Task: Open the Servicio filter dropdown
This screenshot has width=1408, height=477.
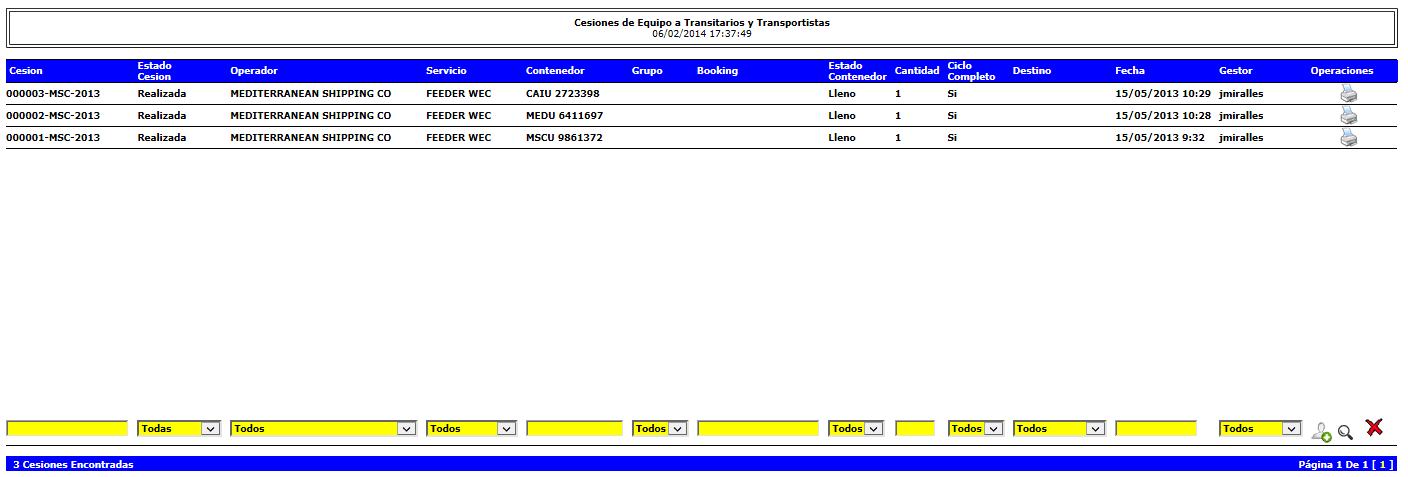Action: tap(471, 428)
